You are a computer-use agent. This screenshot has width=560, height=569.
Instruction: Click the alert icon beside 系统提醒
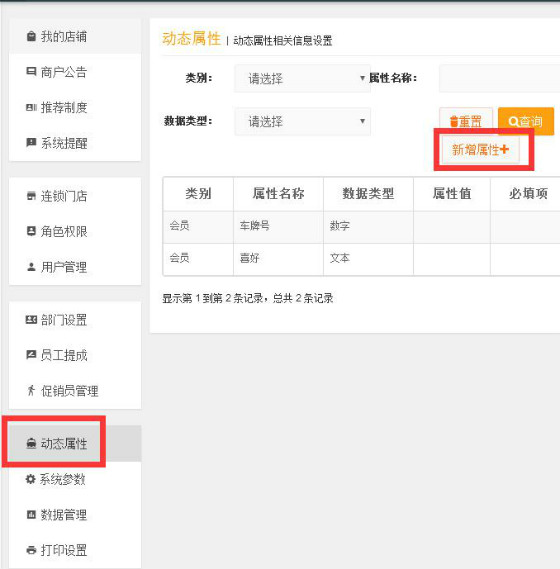point(31,142)
